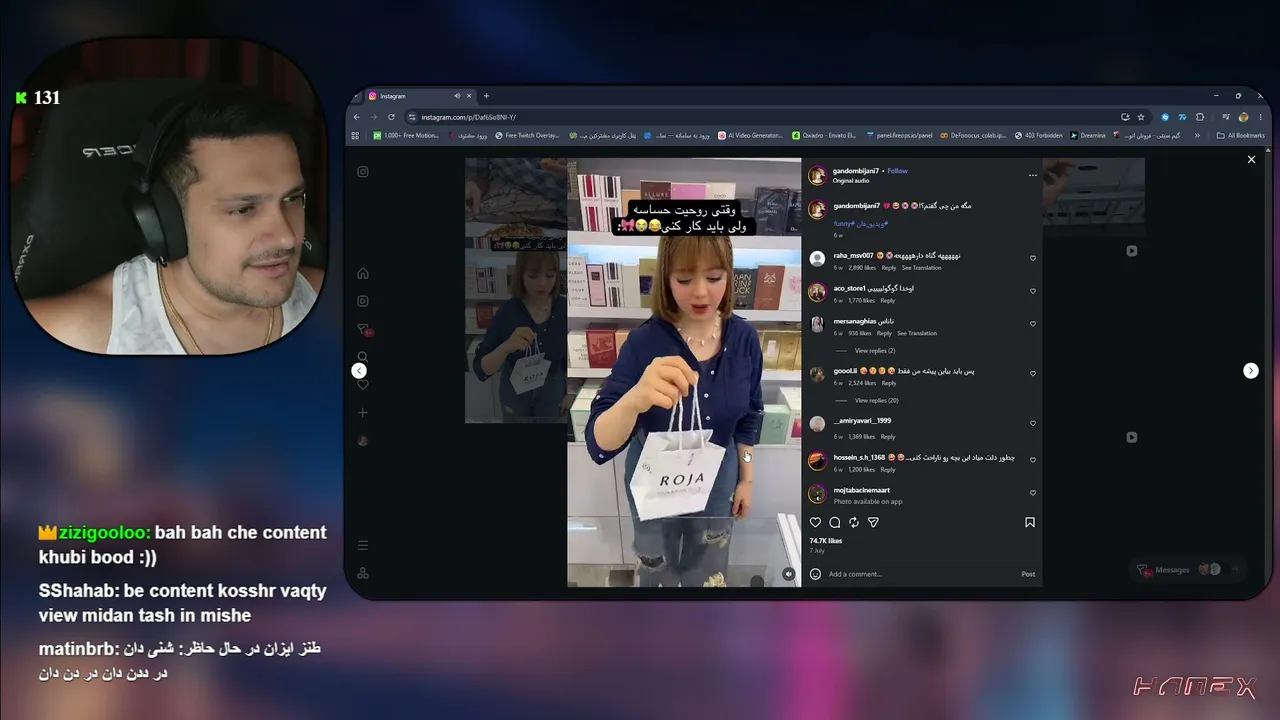Click the browser Back button
This screenshot has height=720, width=1280.
coord(357,117)
